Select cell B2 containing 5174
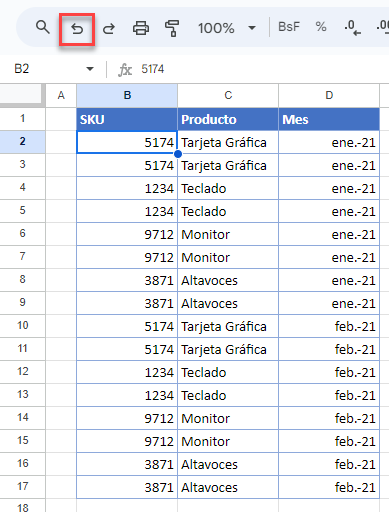This screenshot has width=389, height=512. click(x=127, y=142)
